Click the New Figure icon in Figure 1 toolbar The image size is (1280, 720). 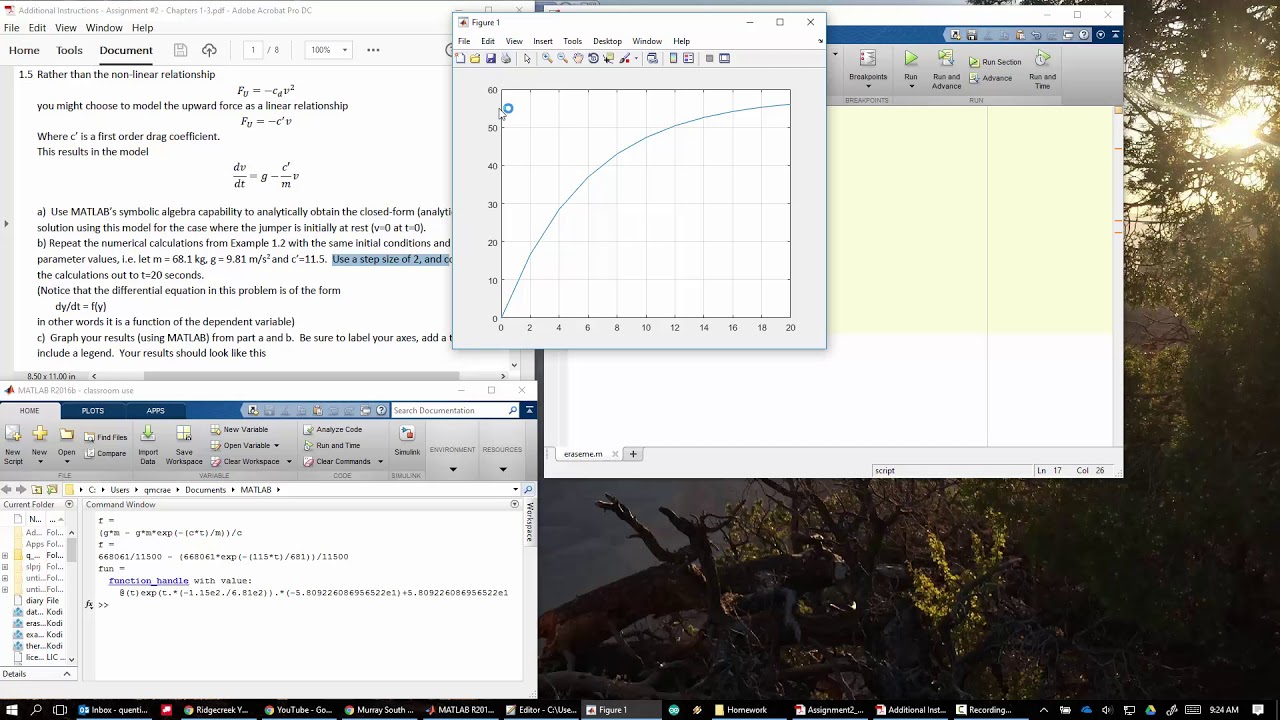(x=460, y=58)
